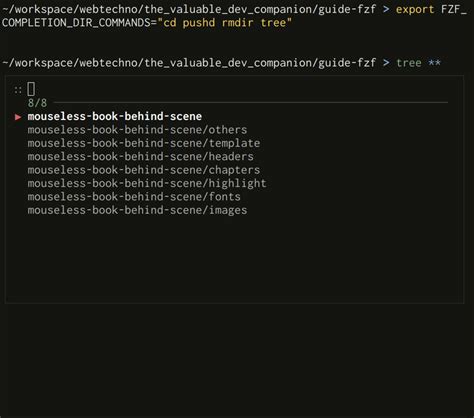This screenshot has width=474, height=418.
Task: Click the "cd pushd rmdir tree" string value
Action: (225, 23)
